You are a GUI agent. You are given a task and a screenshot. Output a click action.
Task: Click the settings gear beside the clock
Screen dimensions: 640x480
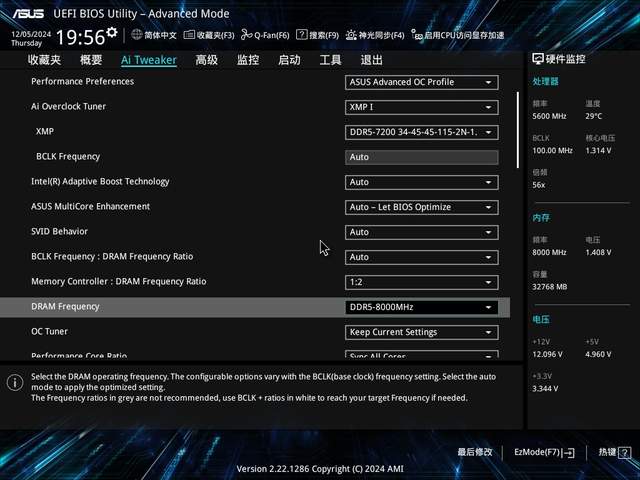tap(111, 33)
